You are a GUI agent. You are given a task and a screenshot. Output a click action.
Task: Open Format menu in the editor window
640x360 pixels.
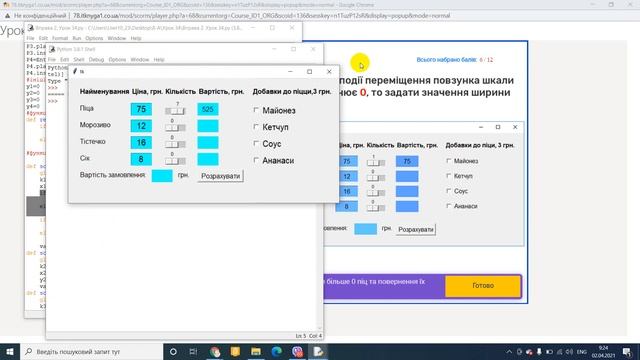point(60,38)
